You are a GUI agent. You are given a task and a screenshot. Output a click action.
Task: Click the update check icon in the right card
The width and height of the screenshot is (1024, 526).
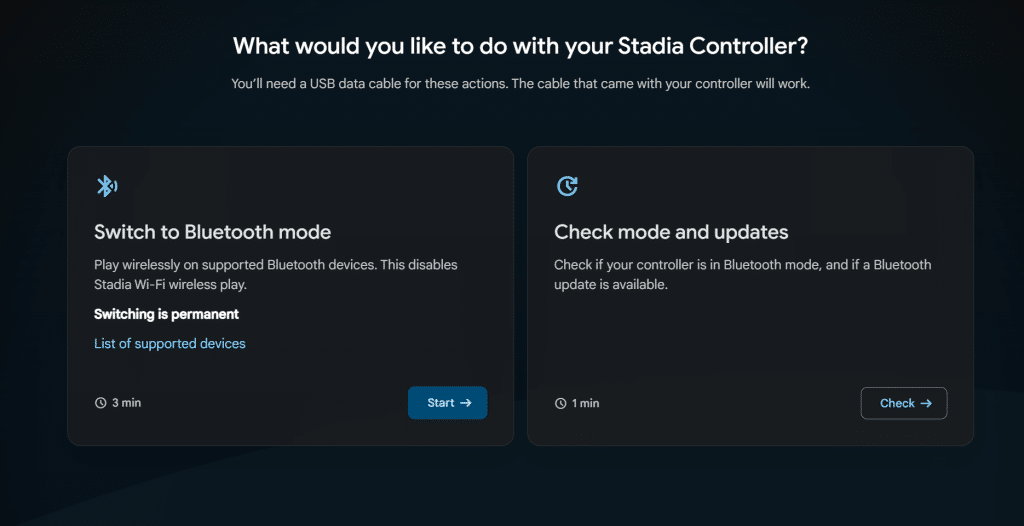(566, 186)
